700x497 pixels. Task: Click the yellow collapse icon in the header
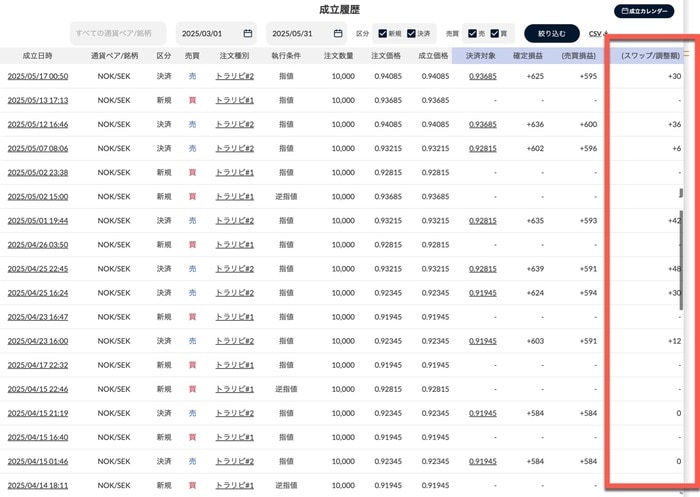point(686,55)
